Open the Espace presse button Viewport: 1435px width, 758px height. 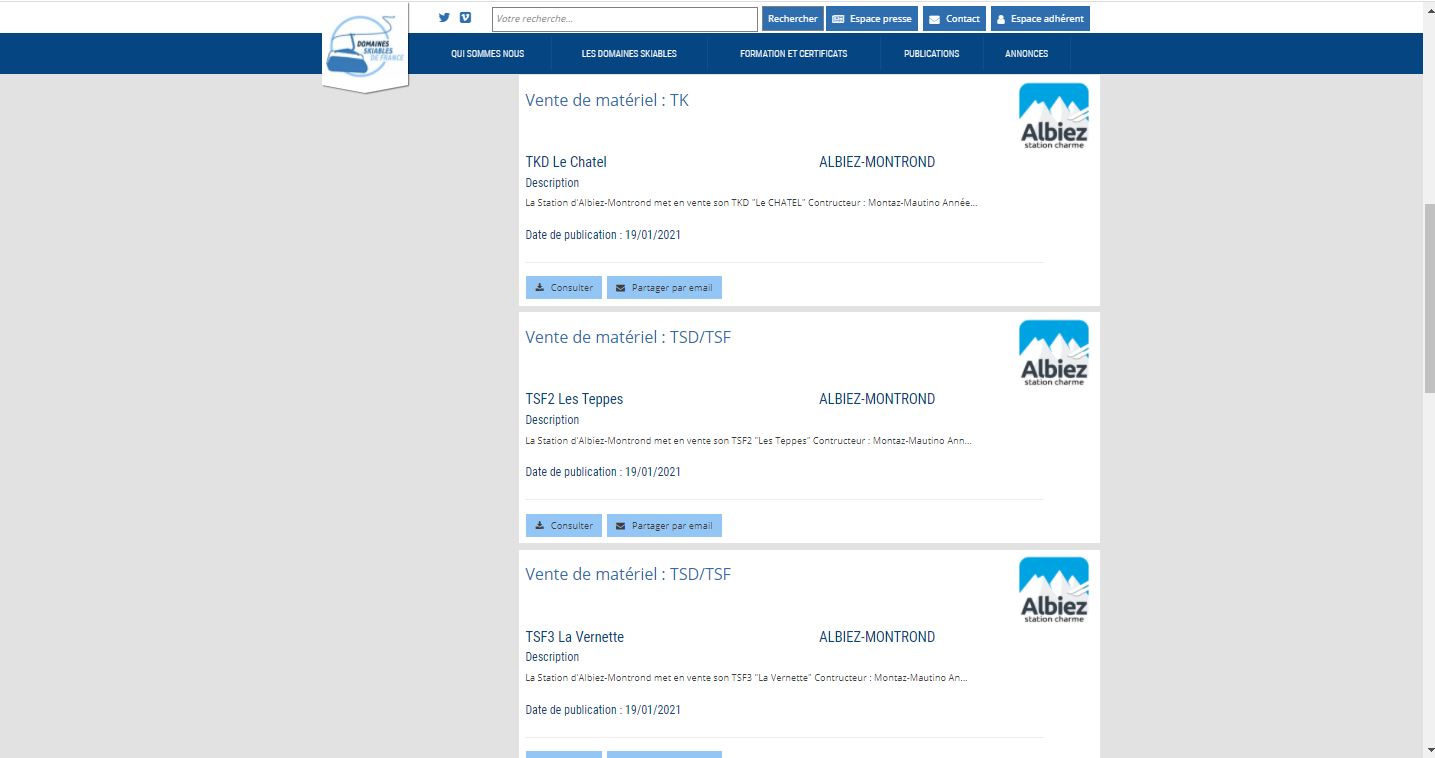click(872, 19)
